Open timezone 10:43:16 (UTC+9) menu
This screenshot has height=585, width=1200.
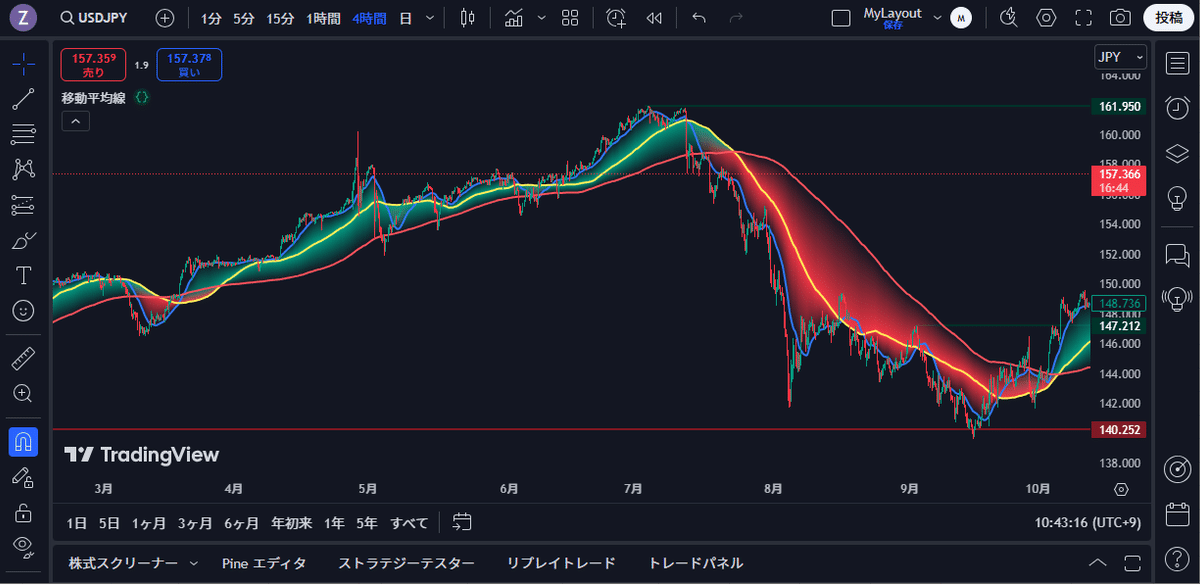pyautogui.click(x=1090, y=522)
